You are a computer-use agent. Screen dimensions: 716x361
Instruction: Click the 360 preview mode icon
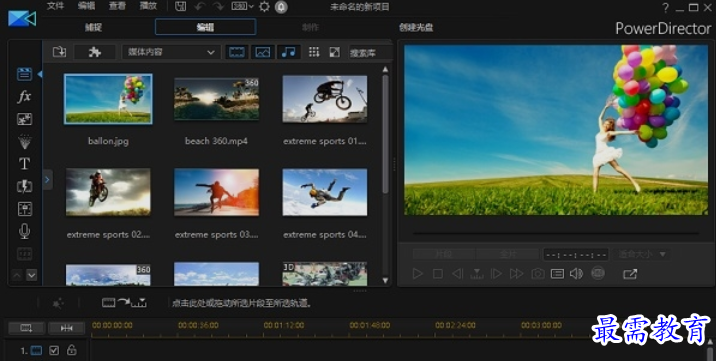(598, 273)
